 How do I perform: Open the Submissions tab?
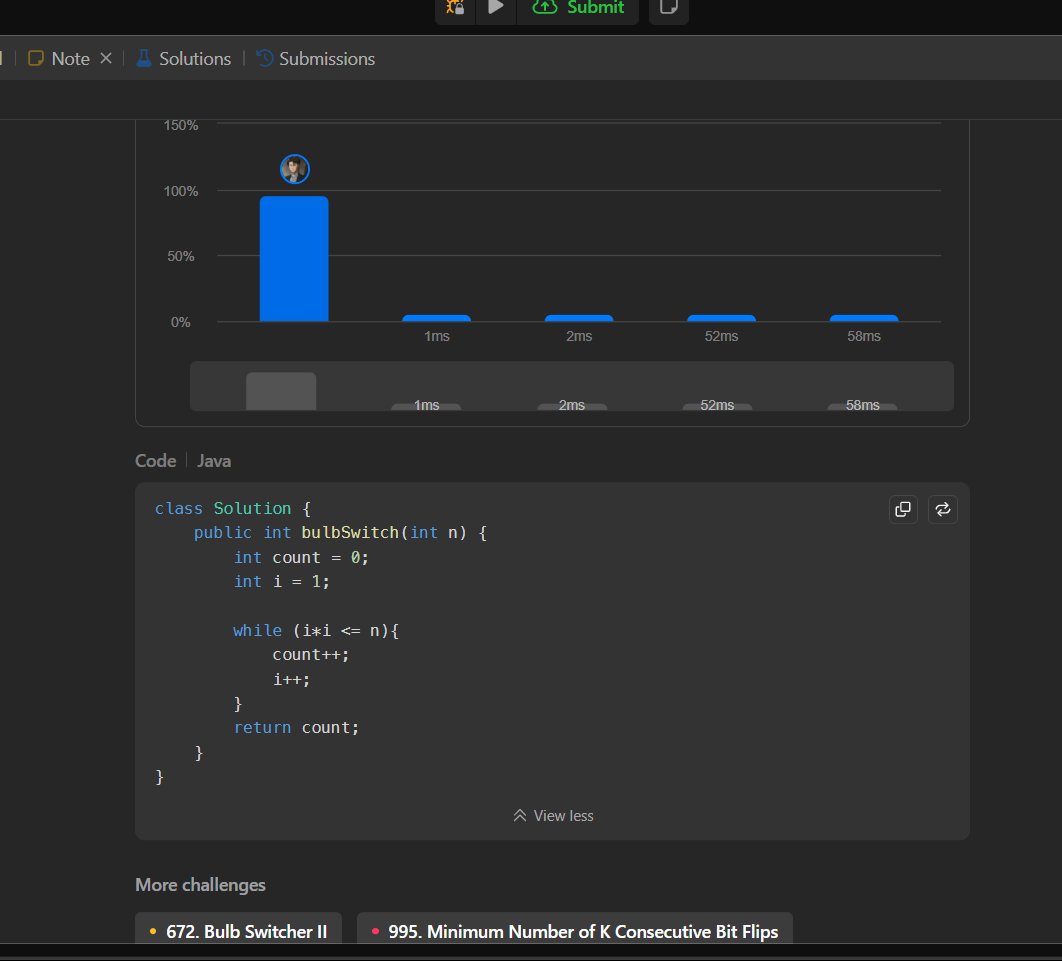point(316,59)
